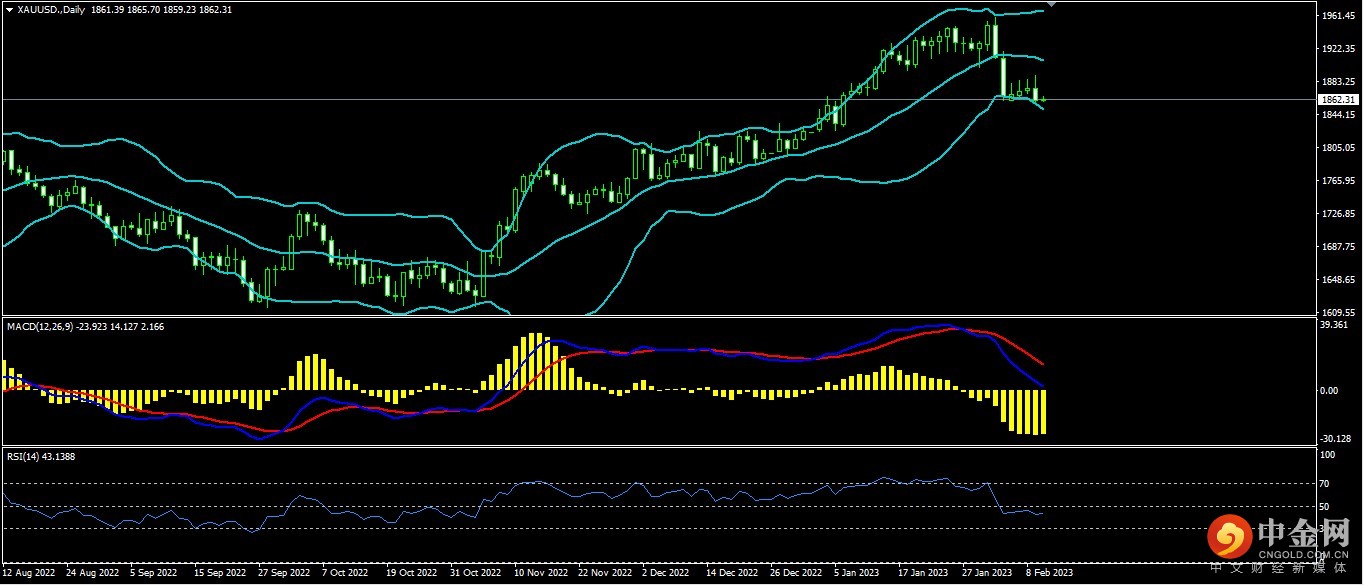
Task: Click the RSI 50 level label
Action: [x=1327, y=507]
